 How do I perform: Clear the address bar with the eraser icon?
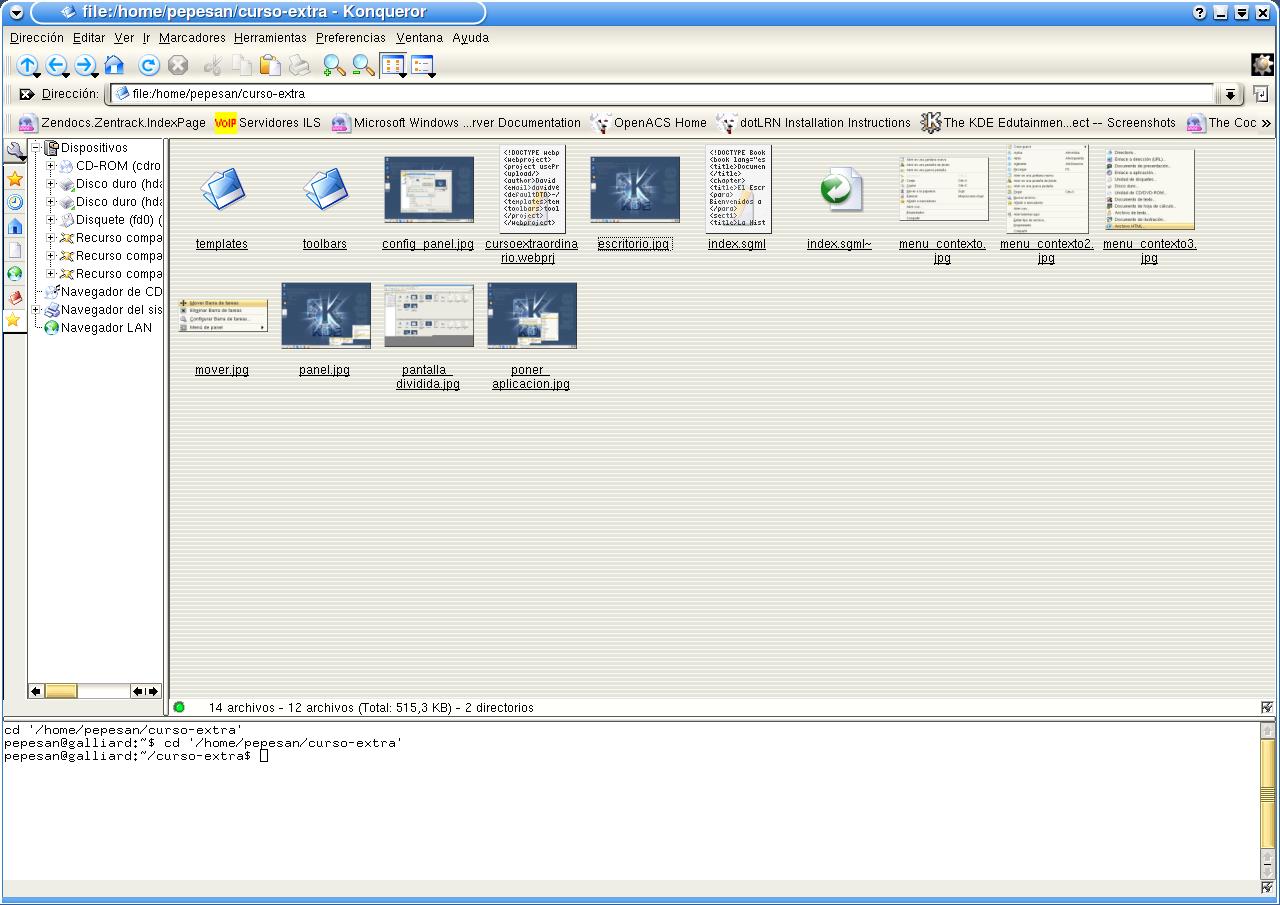(27, 94)
